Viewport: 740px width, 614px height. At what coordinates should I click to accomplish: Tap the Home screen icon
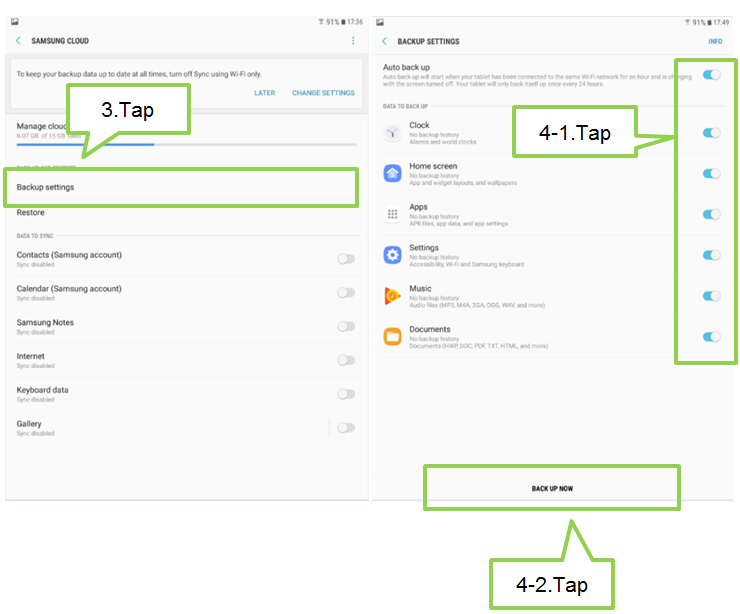(x=392, y=174)
